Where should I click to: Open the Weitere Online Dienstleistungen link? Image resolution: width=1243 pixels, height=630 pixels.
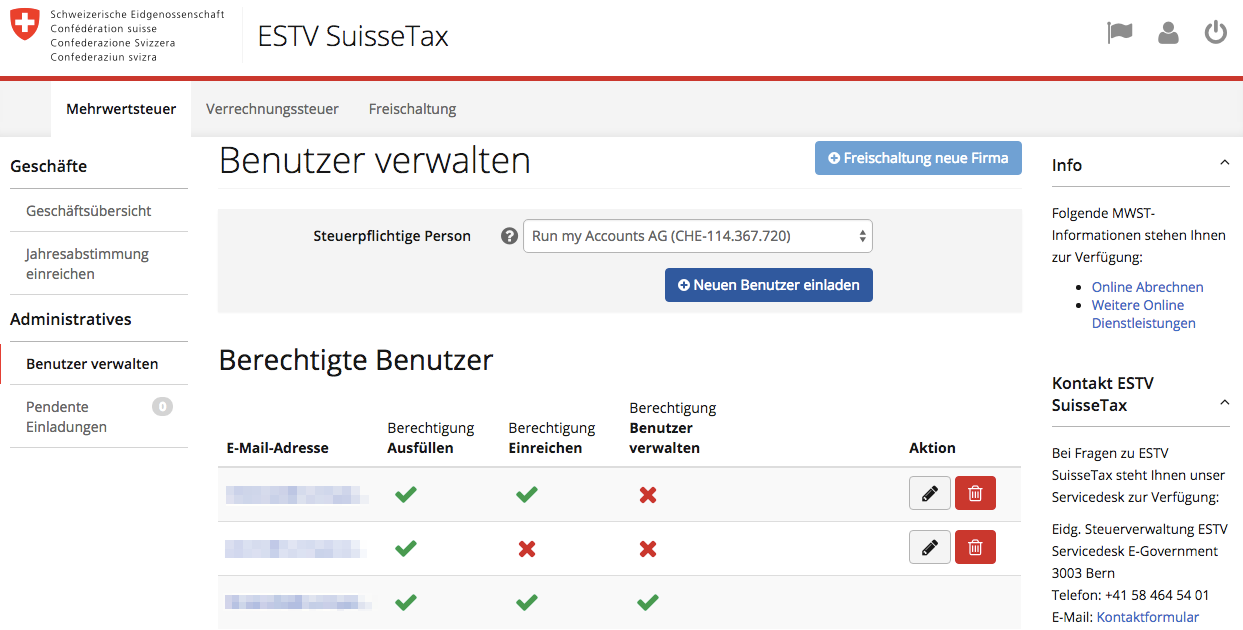point(1143,314)
